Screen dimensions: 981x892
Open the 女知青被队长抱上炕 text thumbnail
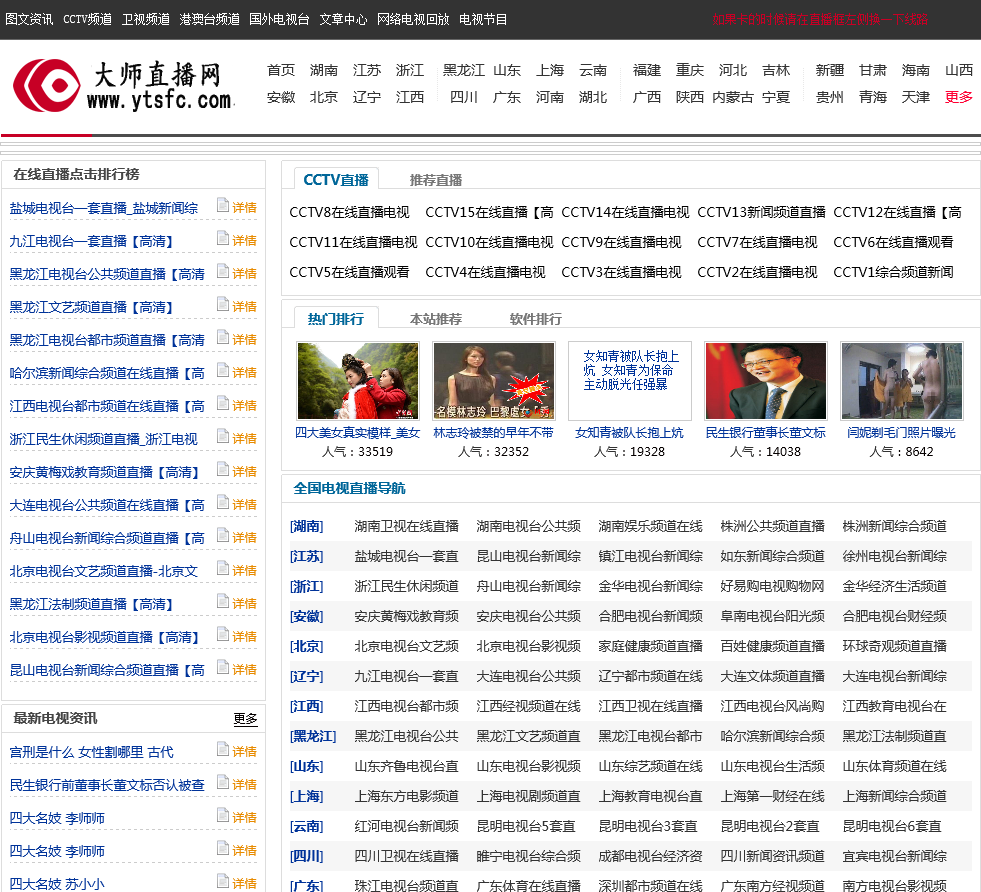[630, 381]
